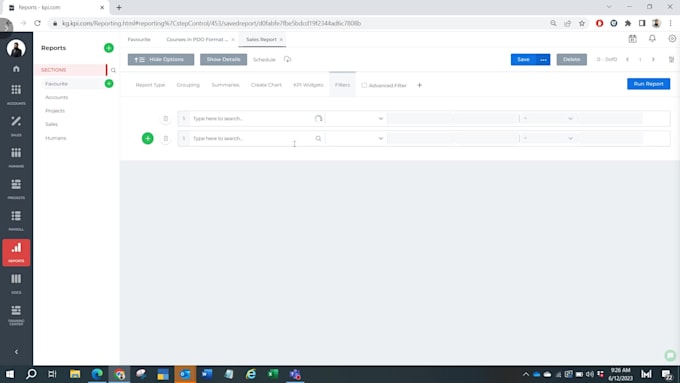This screenshot has height=383, width=680.
Task: Select the Humans section
Action: (56, 138)
